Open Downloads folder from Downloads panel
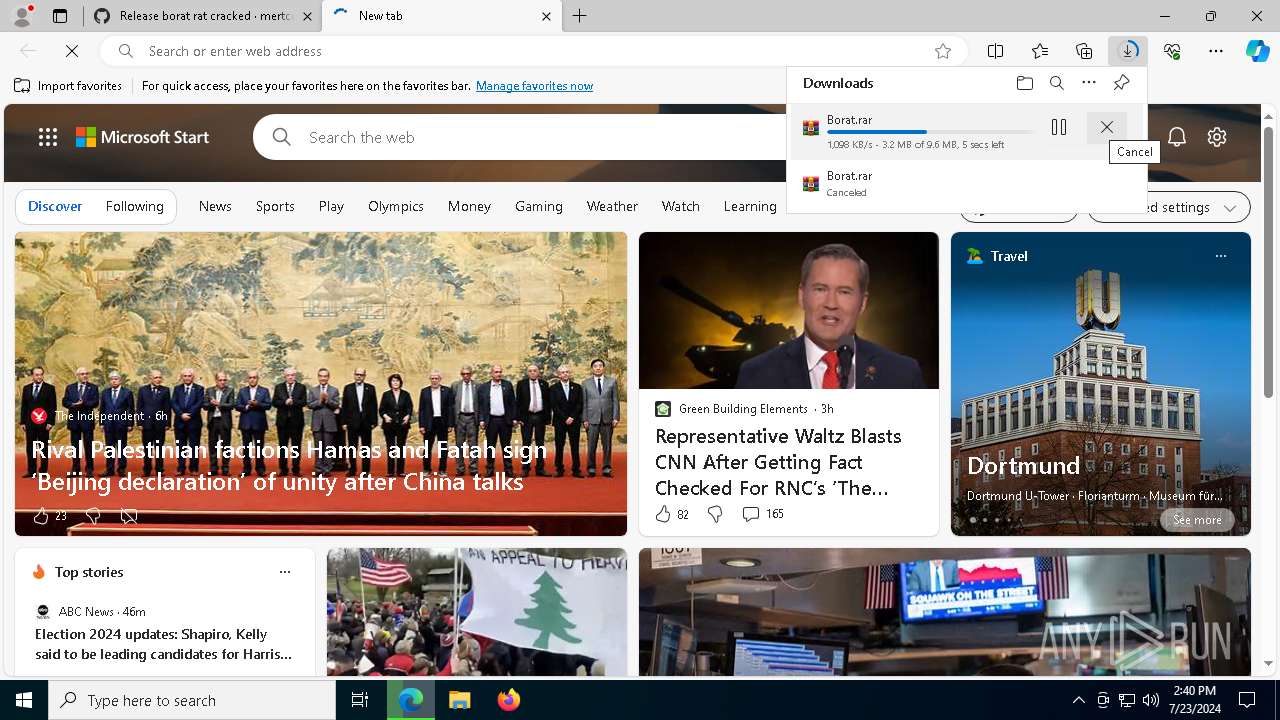This screenshot has width=1280, height=720. [1025, 83]
